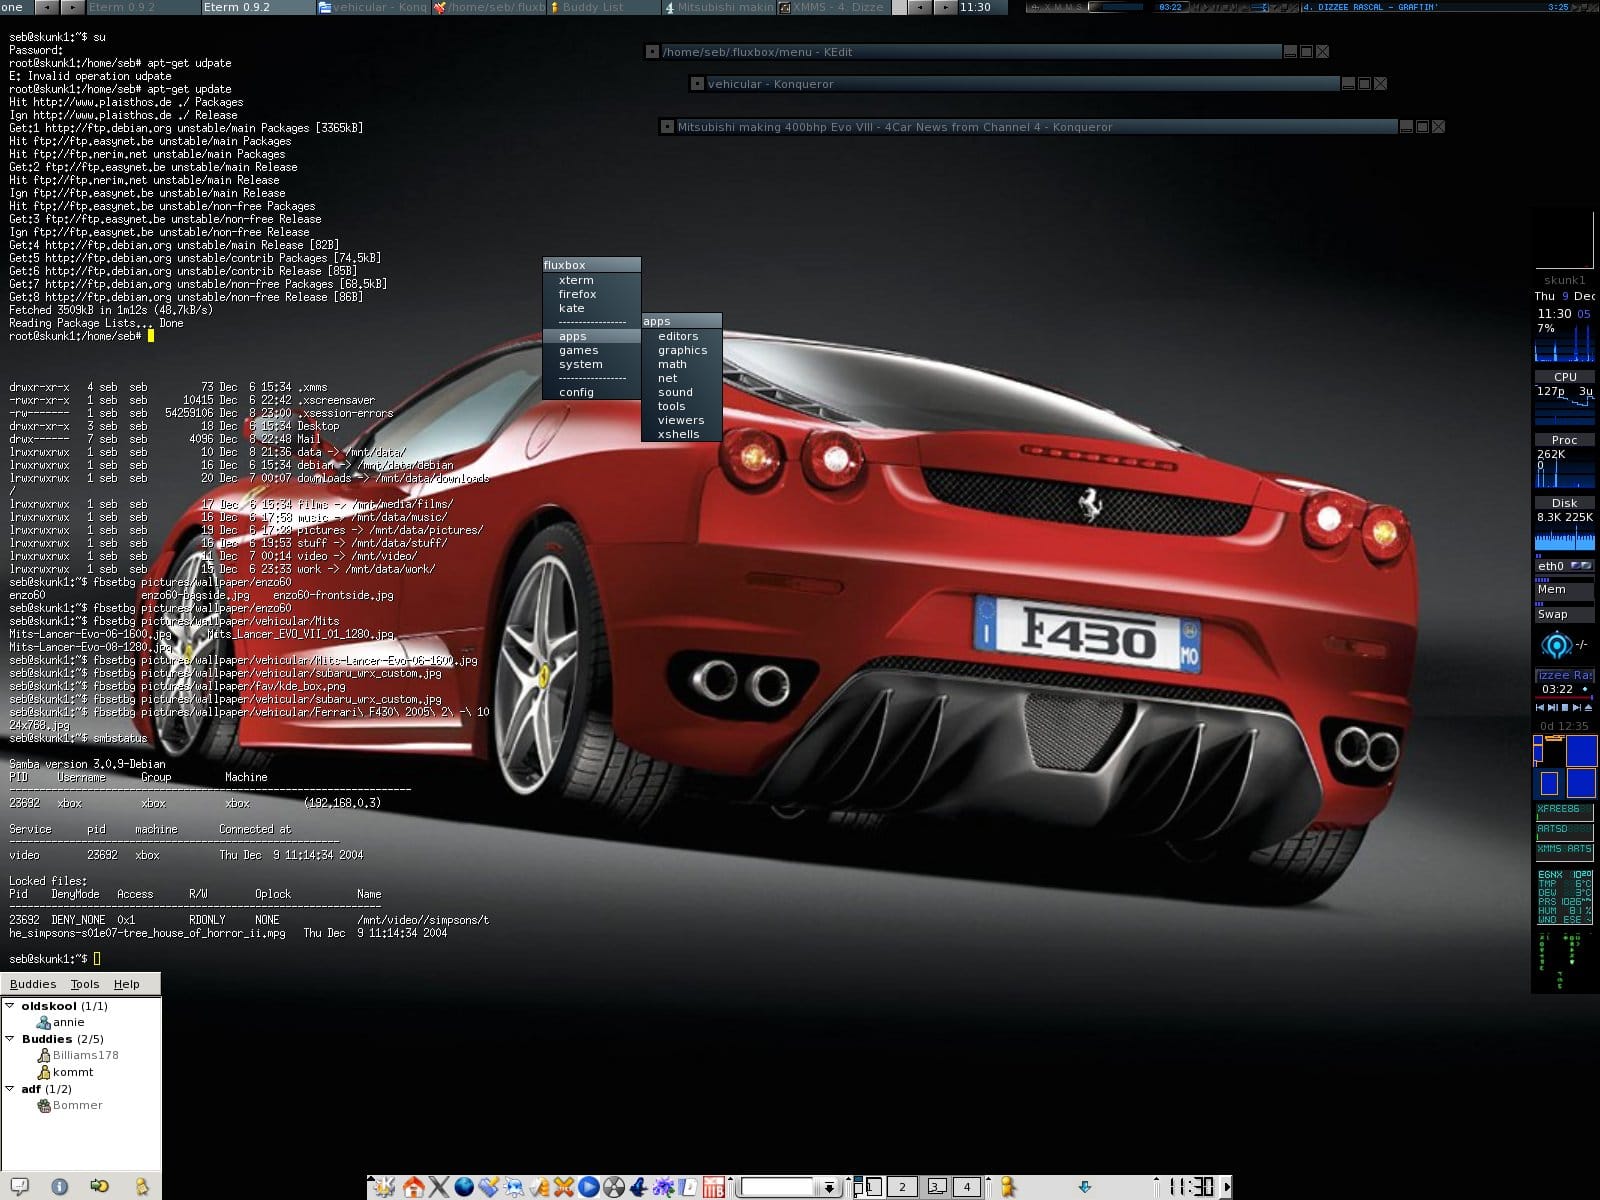The height and width of the screenshot is (1200, 1600).
Task: Select buddy Bommer in Buddy List
Action: pyautogui.click(x=70, y=1105)
